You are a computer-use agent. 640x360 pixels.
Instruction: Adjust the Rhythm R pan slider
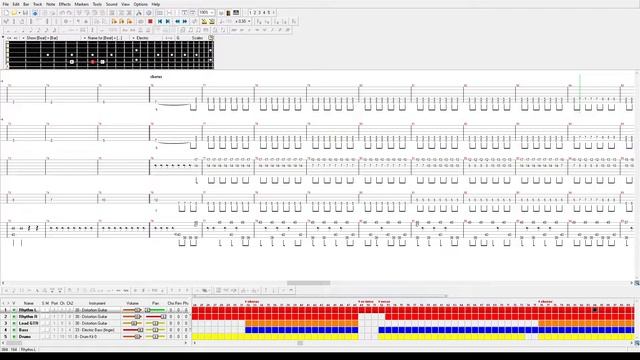pos(156,317)
